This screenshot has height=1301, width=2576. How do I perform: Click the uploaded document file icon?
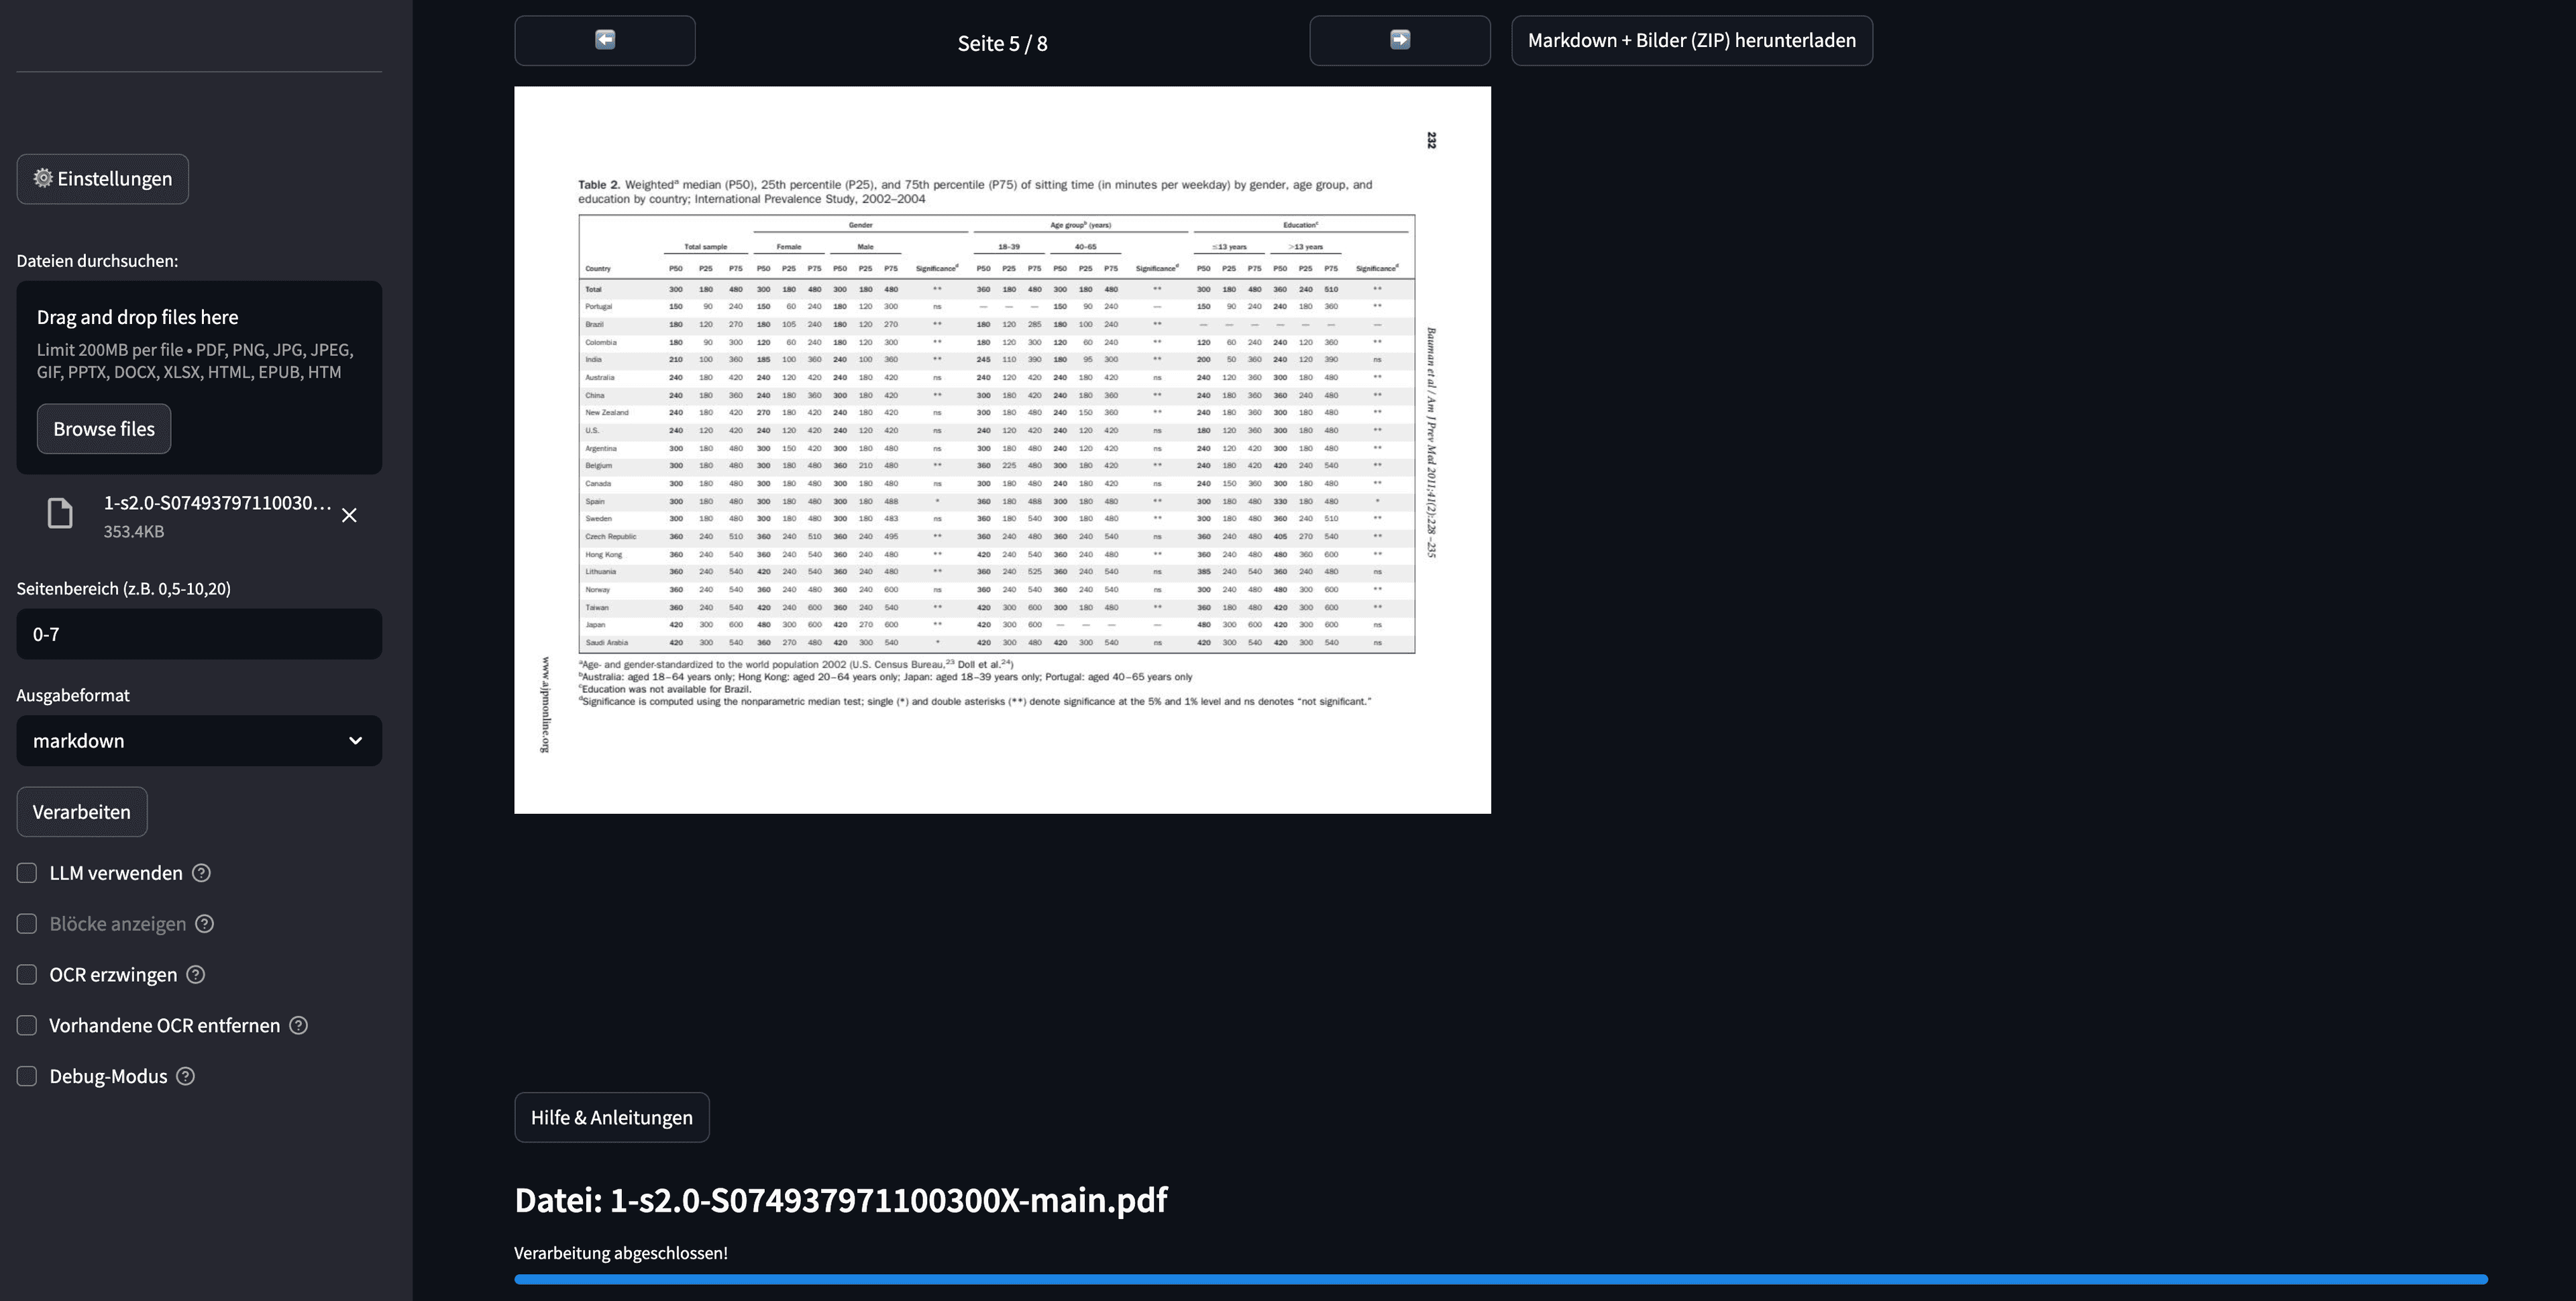[x=60, y=514]
